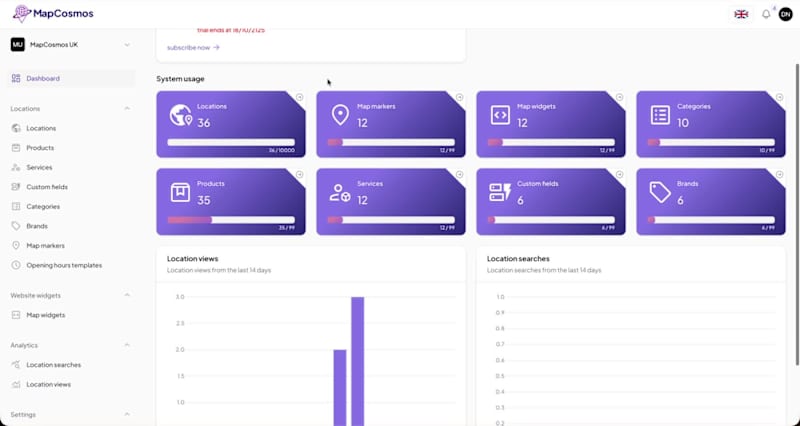The width and height of the screenshot is (800, 426).
Task: Click the tag icon on Brands card
Action: click(x=660, y=193)
